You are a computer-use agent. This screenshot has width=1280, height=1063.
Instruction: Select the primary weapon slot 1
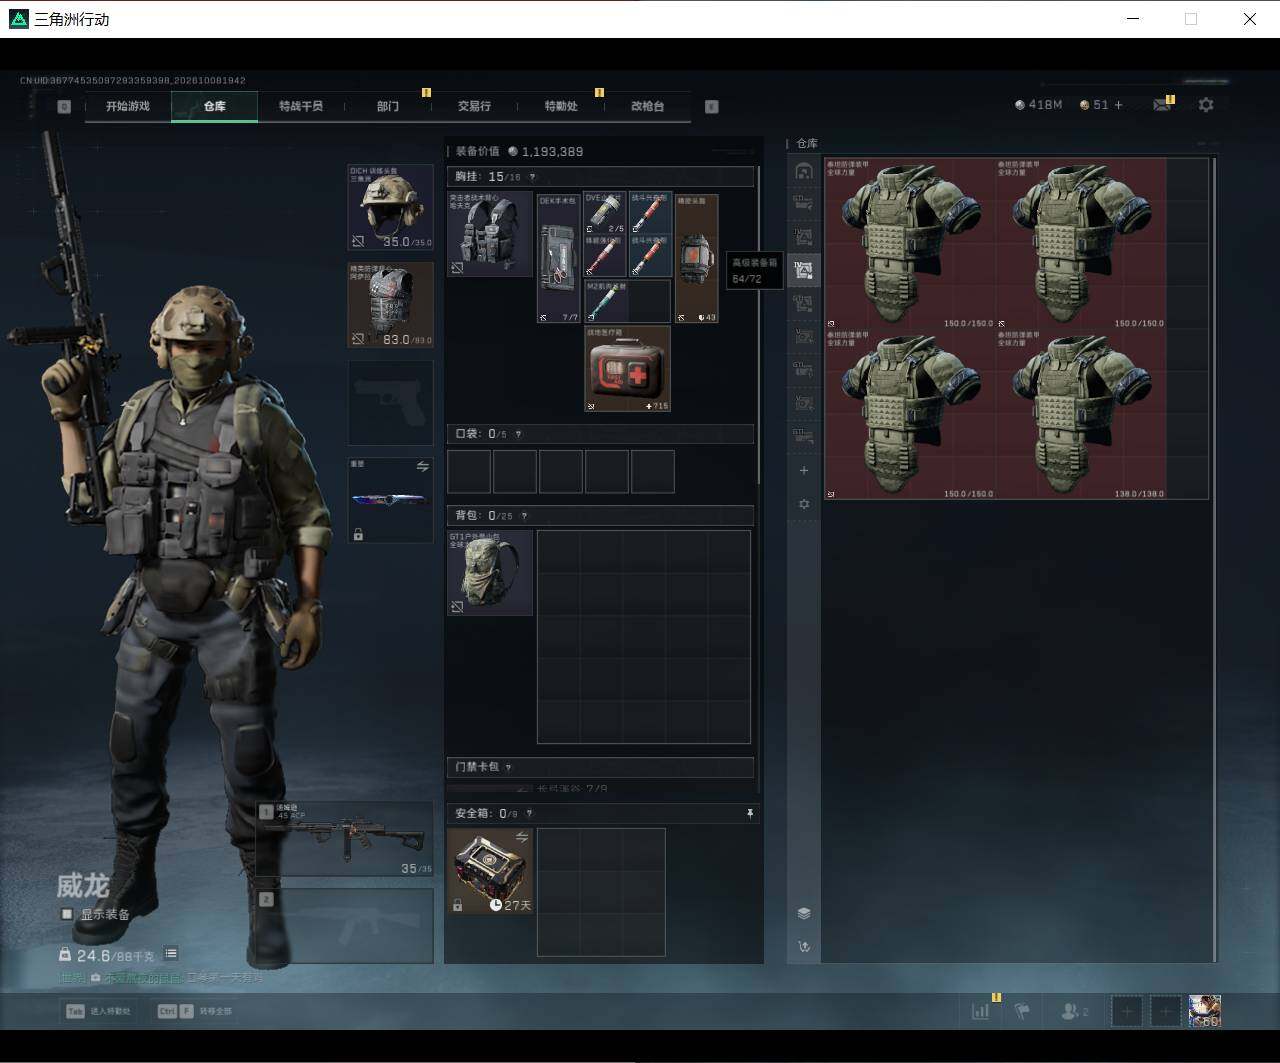coord(344,838)
